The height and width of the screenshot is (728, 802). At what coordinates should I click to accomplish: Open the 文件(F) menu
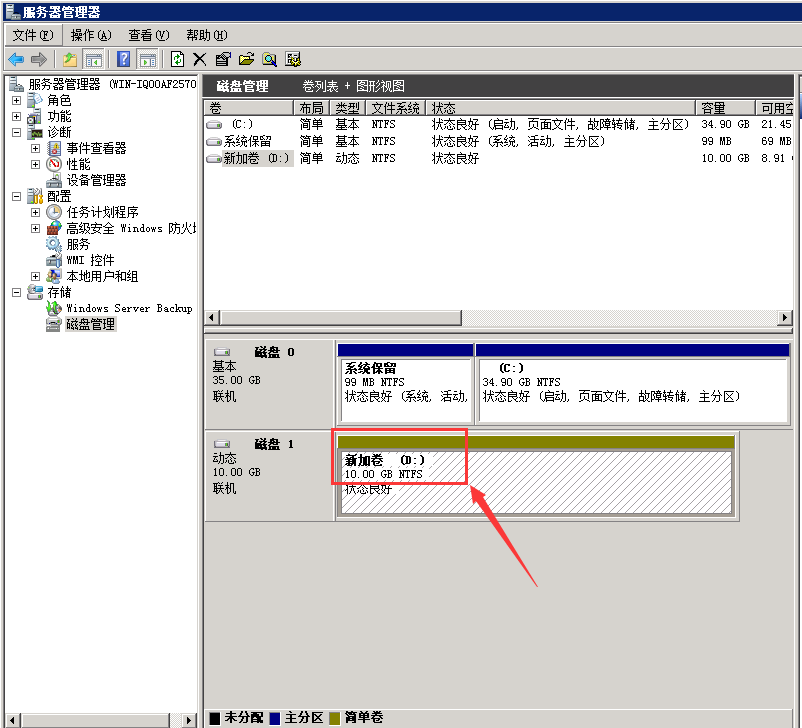(x=32, y=35)
